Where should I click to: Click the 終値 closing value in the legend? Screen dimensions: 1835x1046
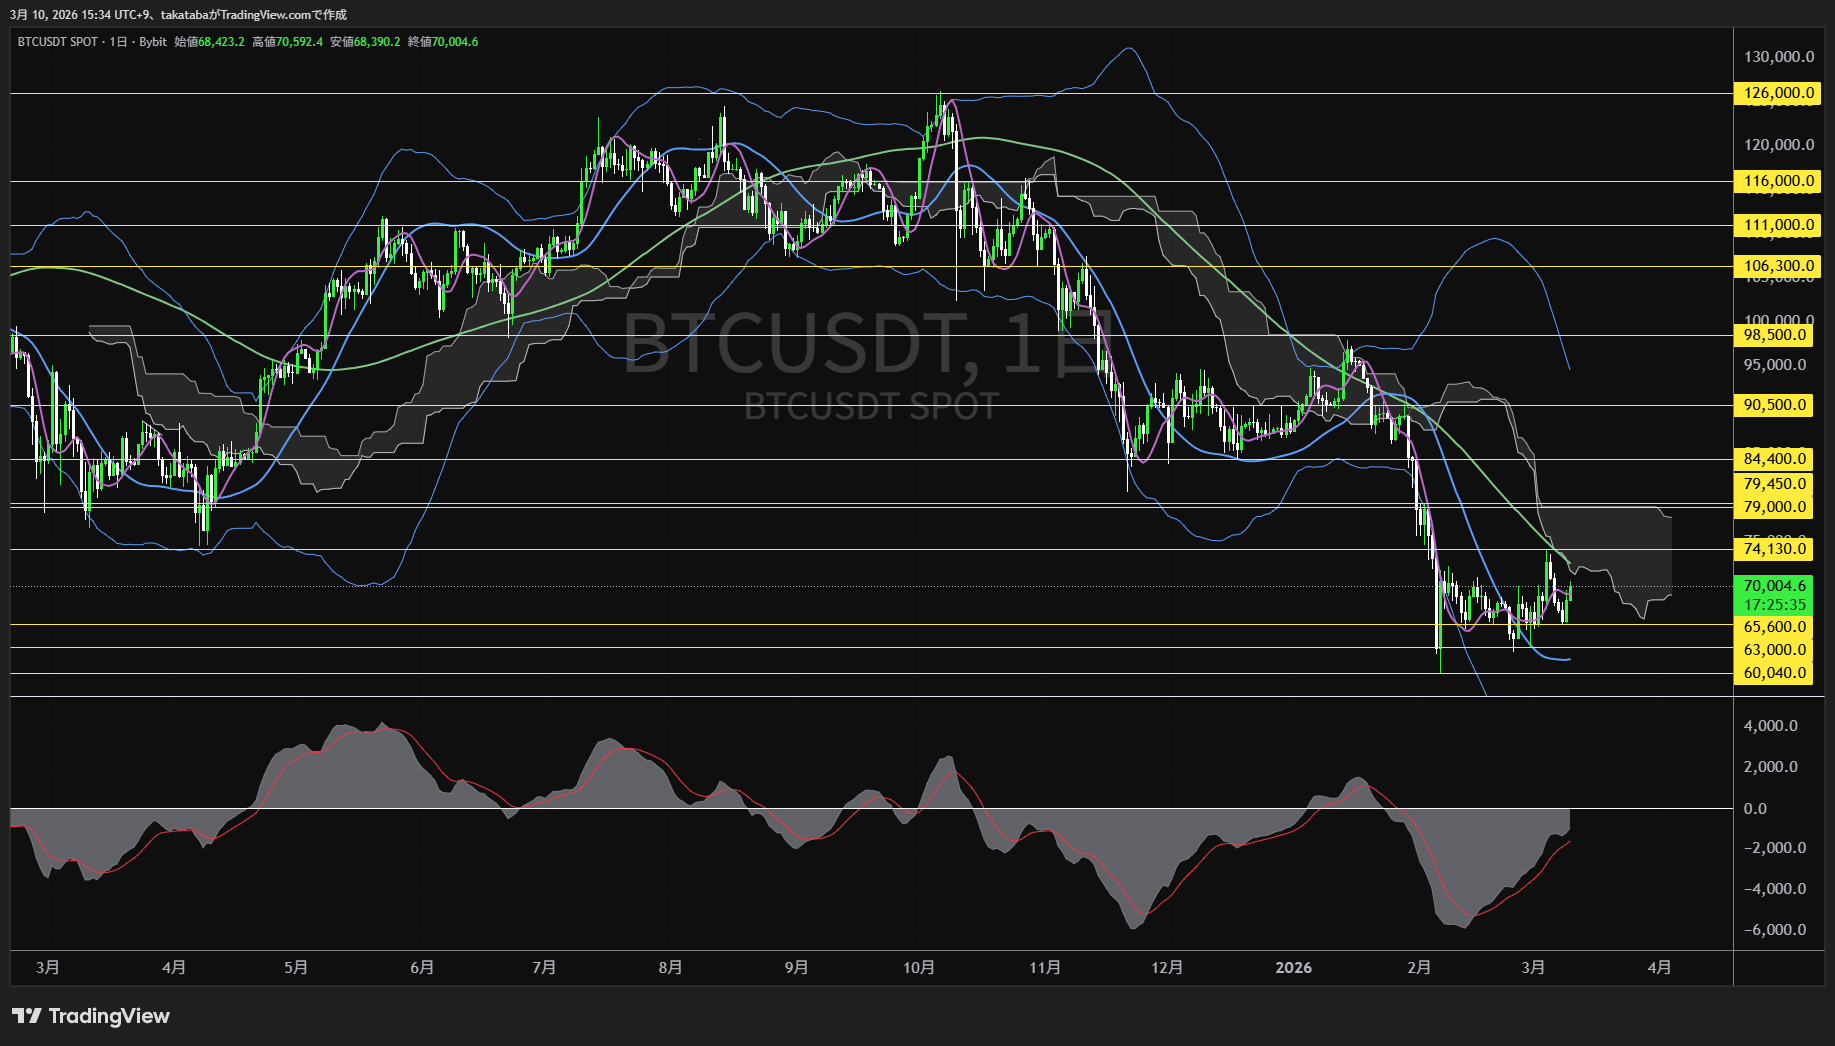[x=443, y=42]
